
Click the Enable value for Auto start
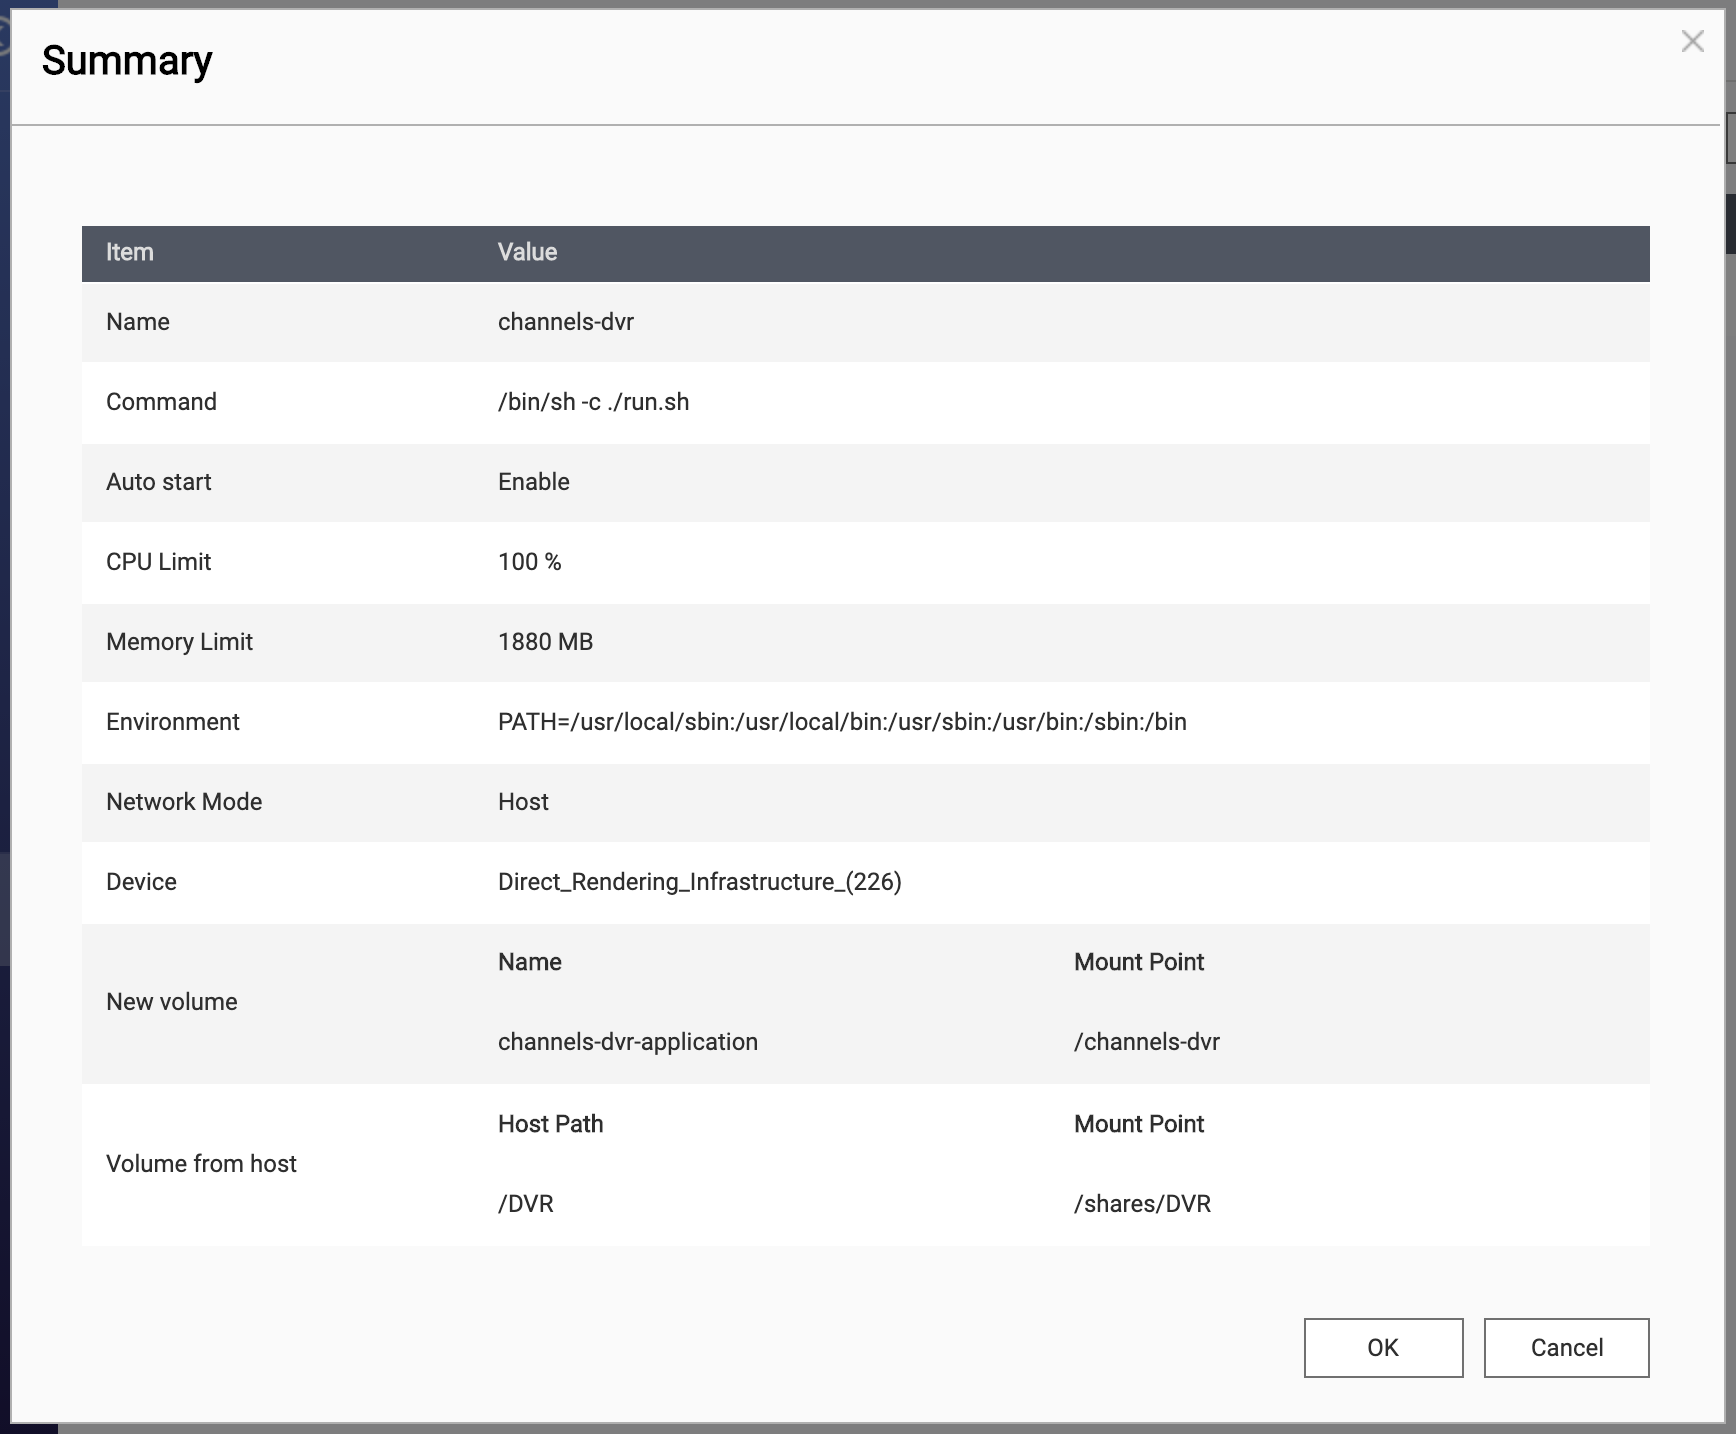[x=533, y=482]
